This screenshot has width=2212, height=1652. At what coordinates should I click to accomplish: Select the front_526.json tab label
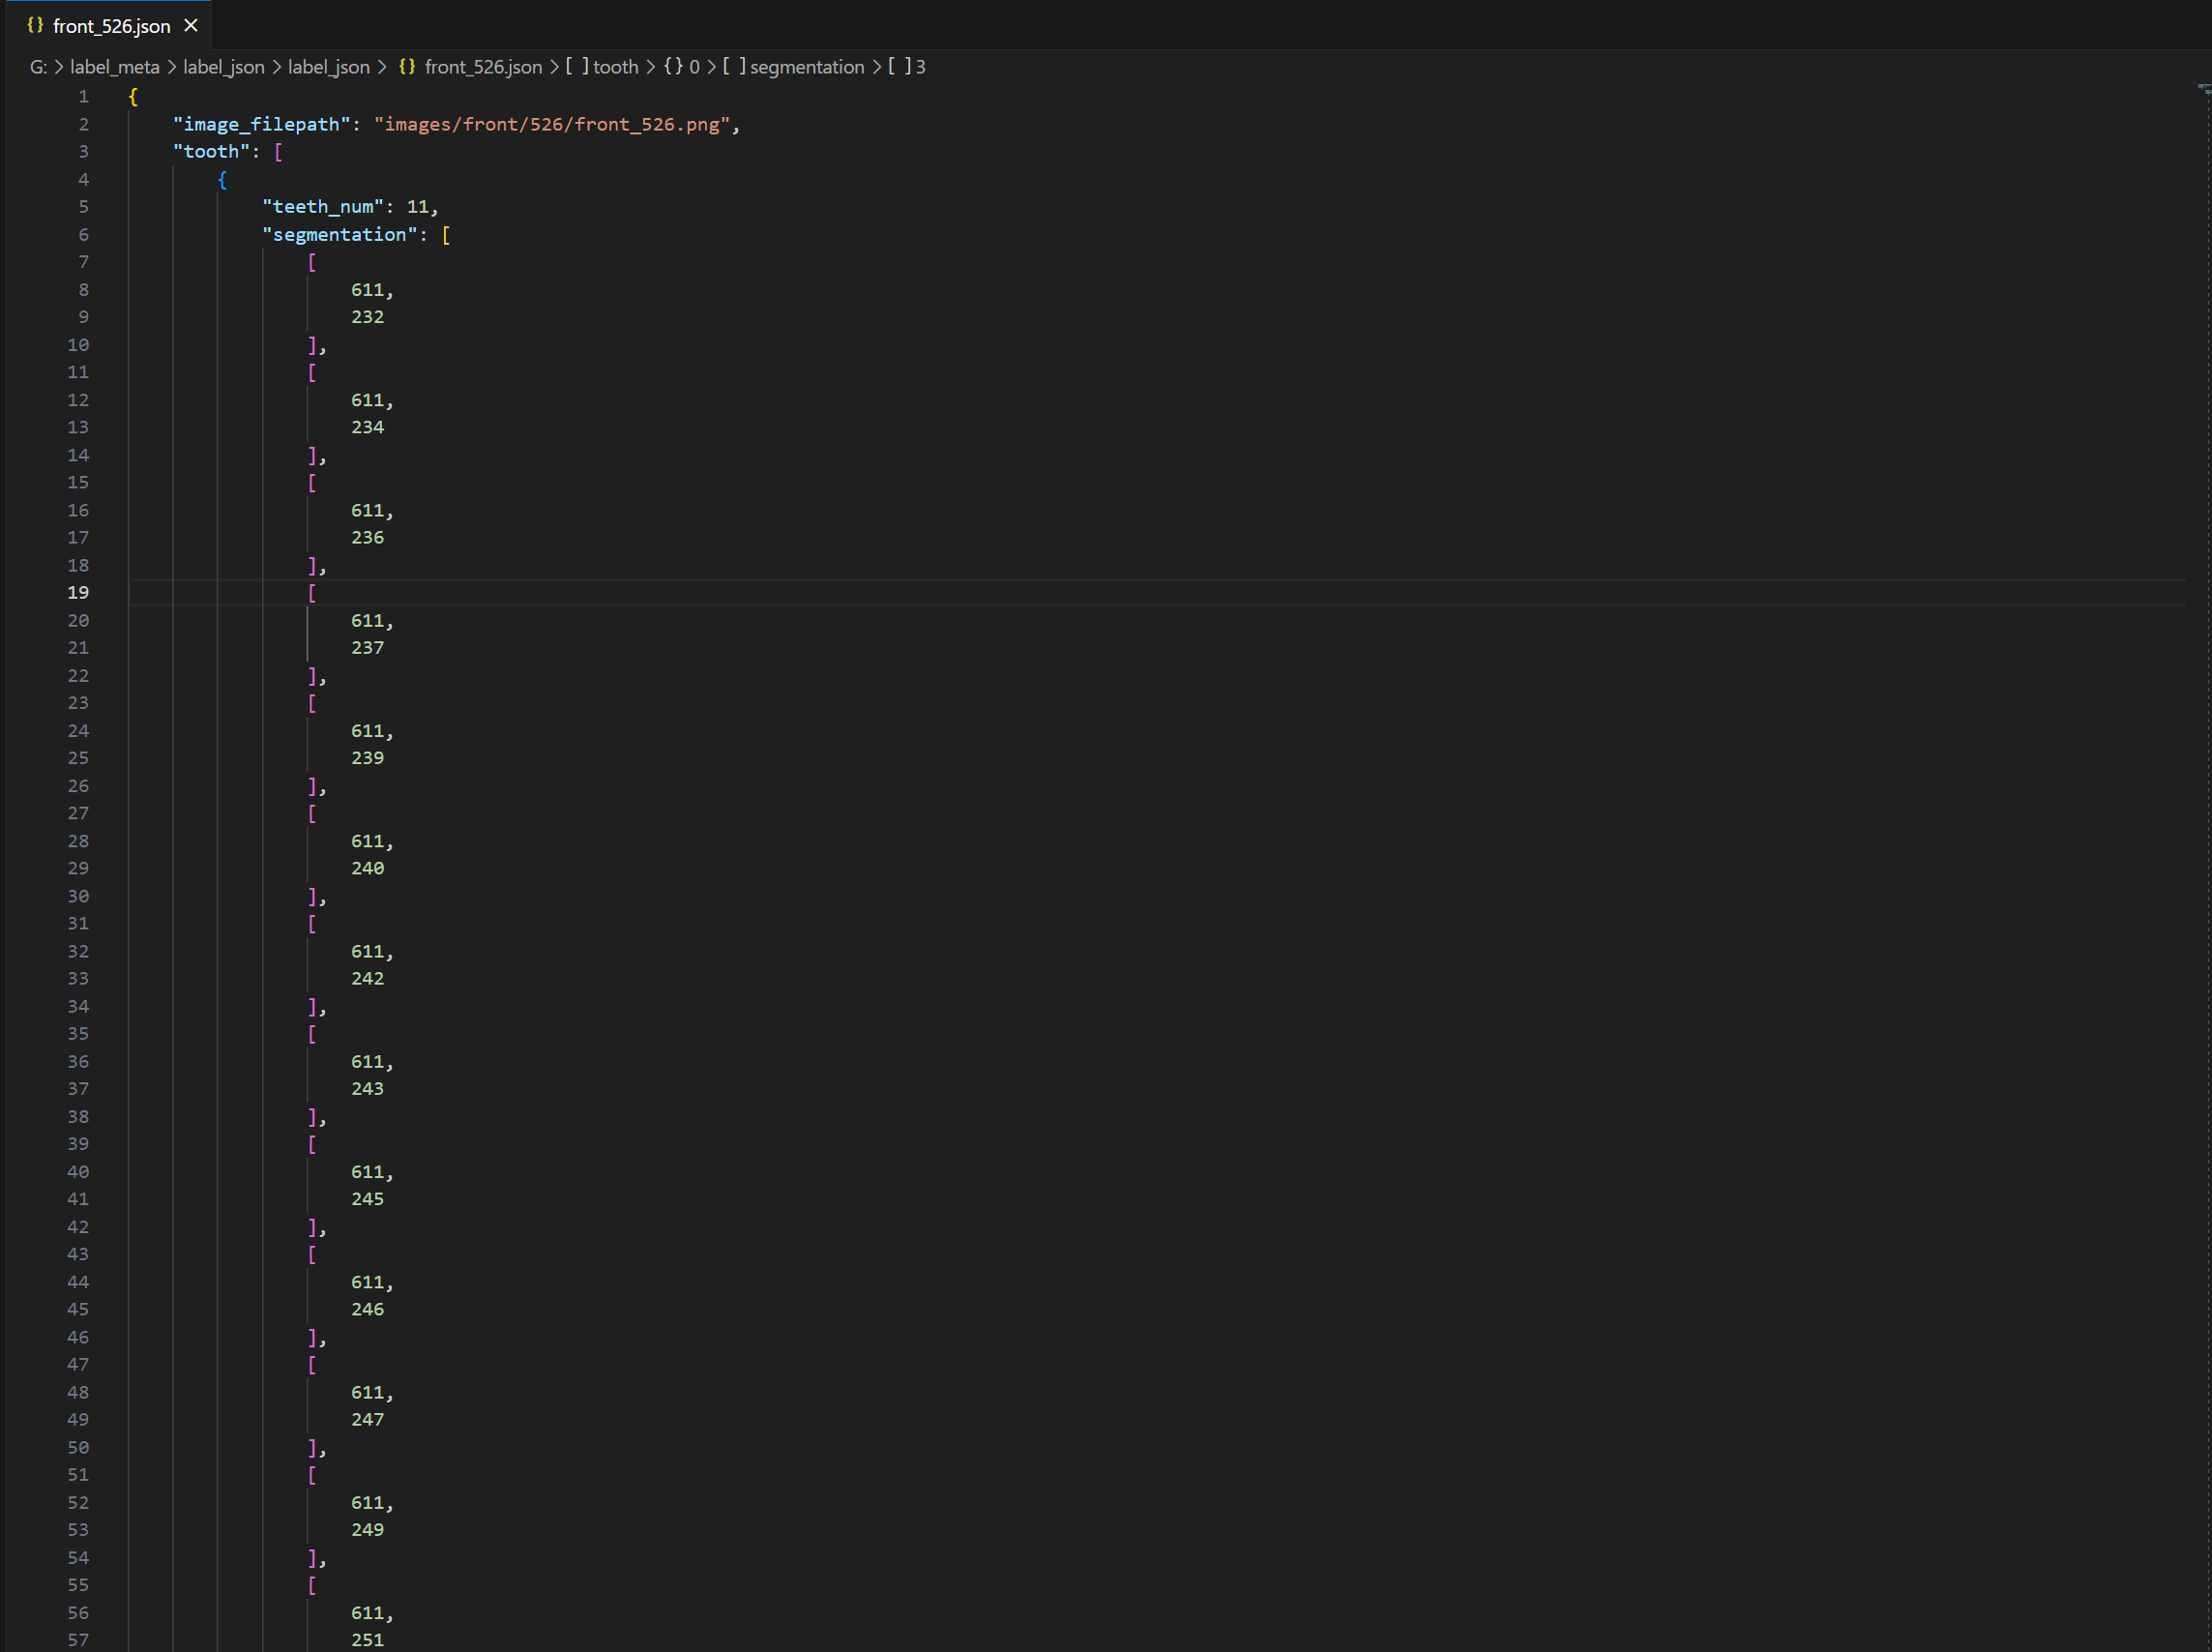point(111,26)
